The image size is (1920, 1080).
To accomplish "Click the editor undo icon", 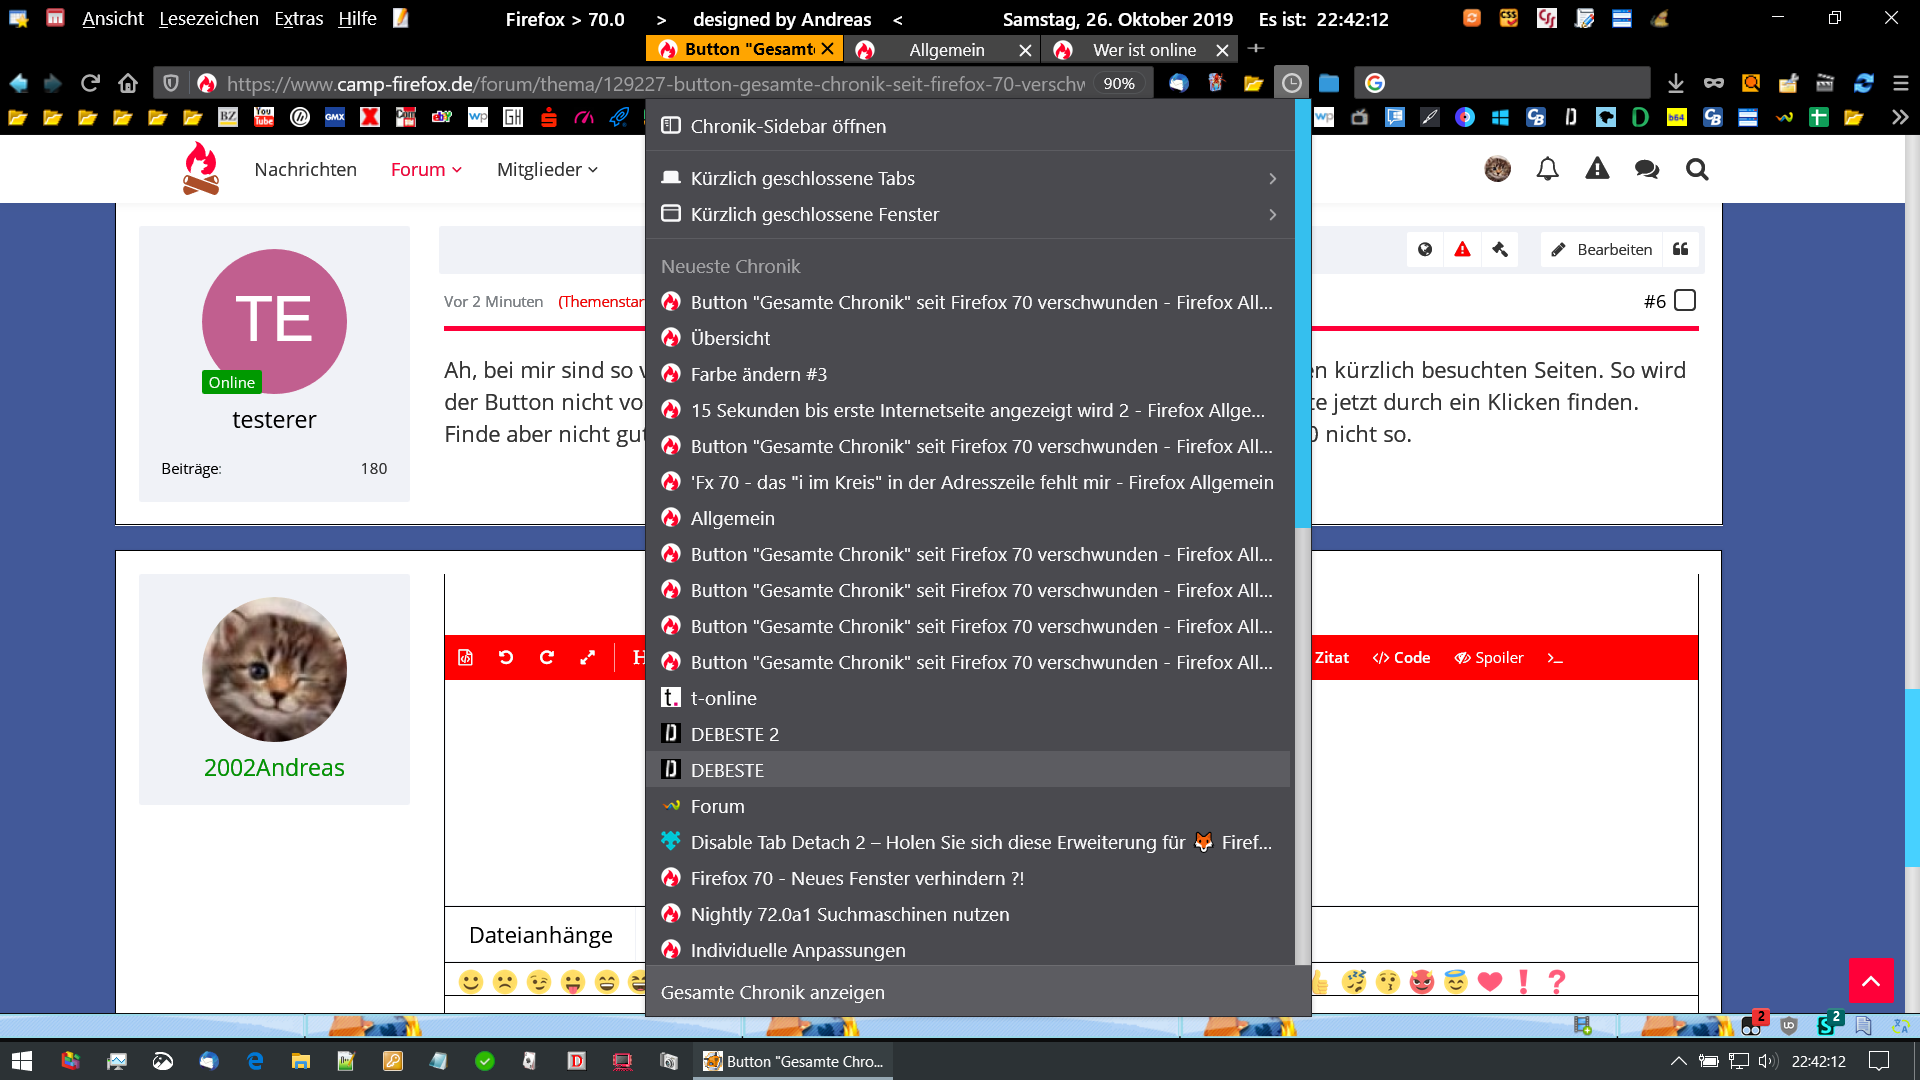I will coord(506,658).
